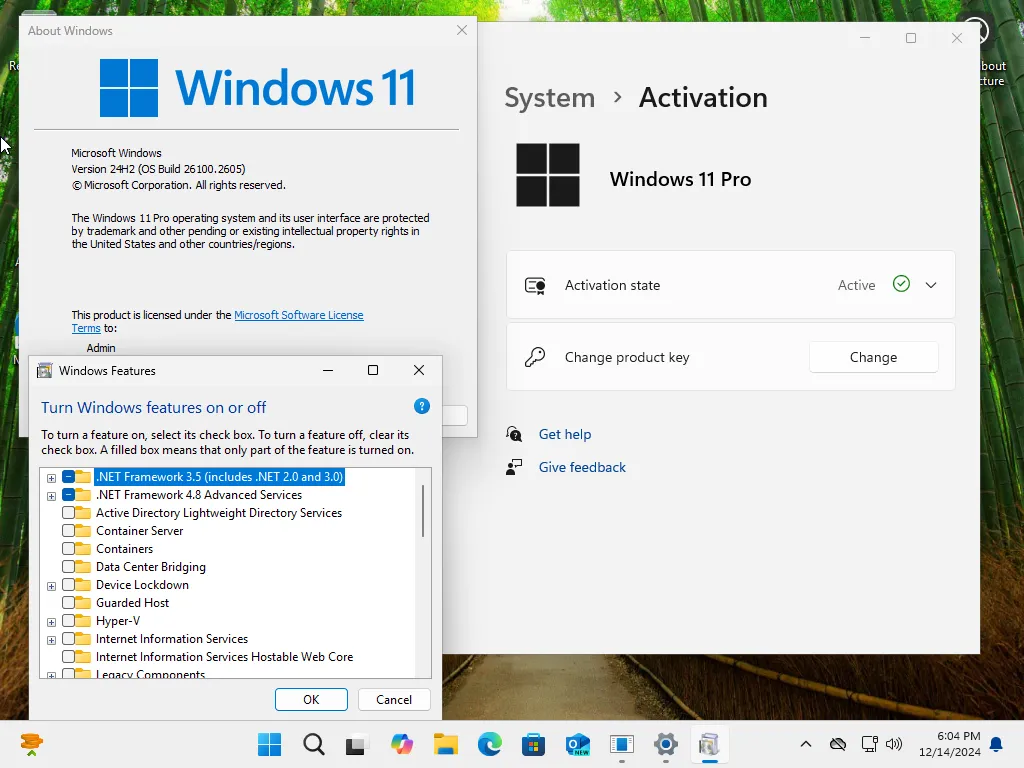This screenshot has width=1024, height=768.
Task: Open the Give feedback link
Action: tap(582, 467)
